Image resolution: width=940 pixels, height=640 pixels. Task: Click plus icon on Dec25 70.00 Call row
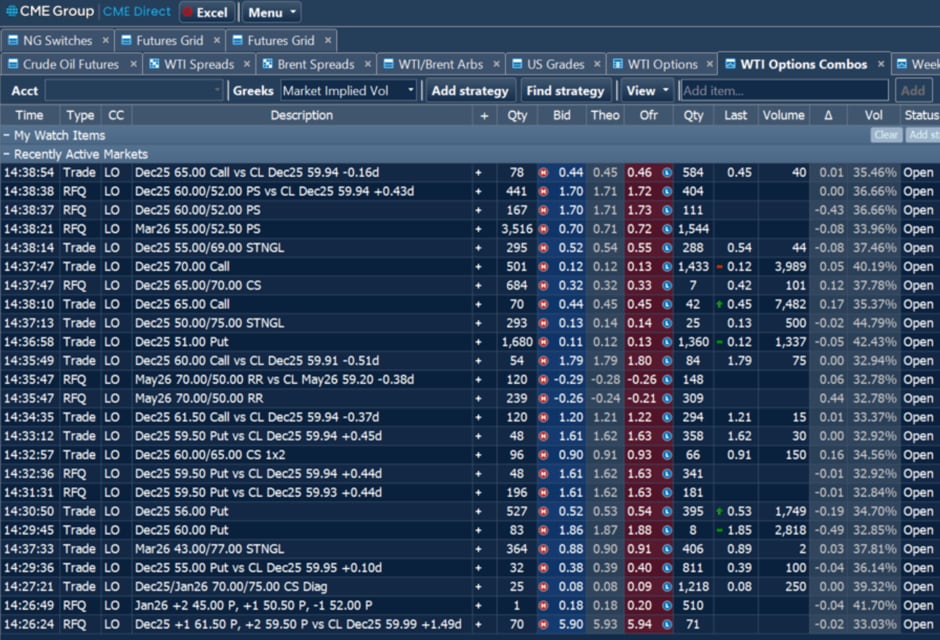coord(478,267)
